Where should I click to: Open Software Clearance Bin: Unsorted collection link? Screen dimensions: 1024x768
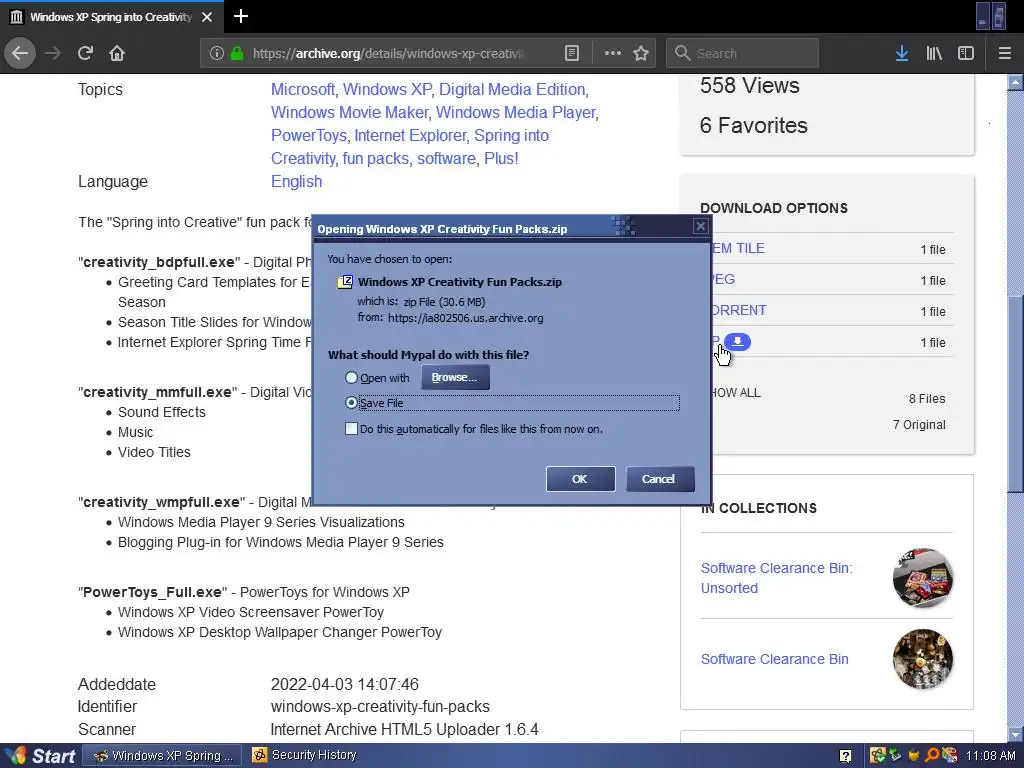[x=776, y=578]
